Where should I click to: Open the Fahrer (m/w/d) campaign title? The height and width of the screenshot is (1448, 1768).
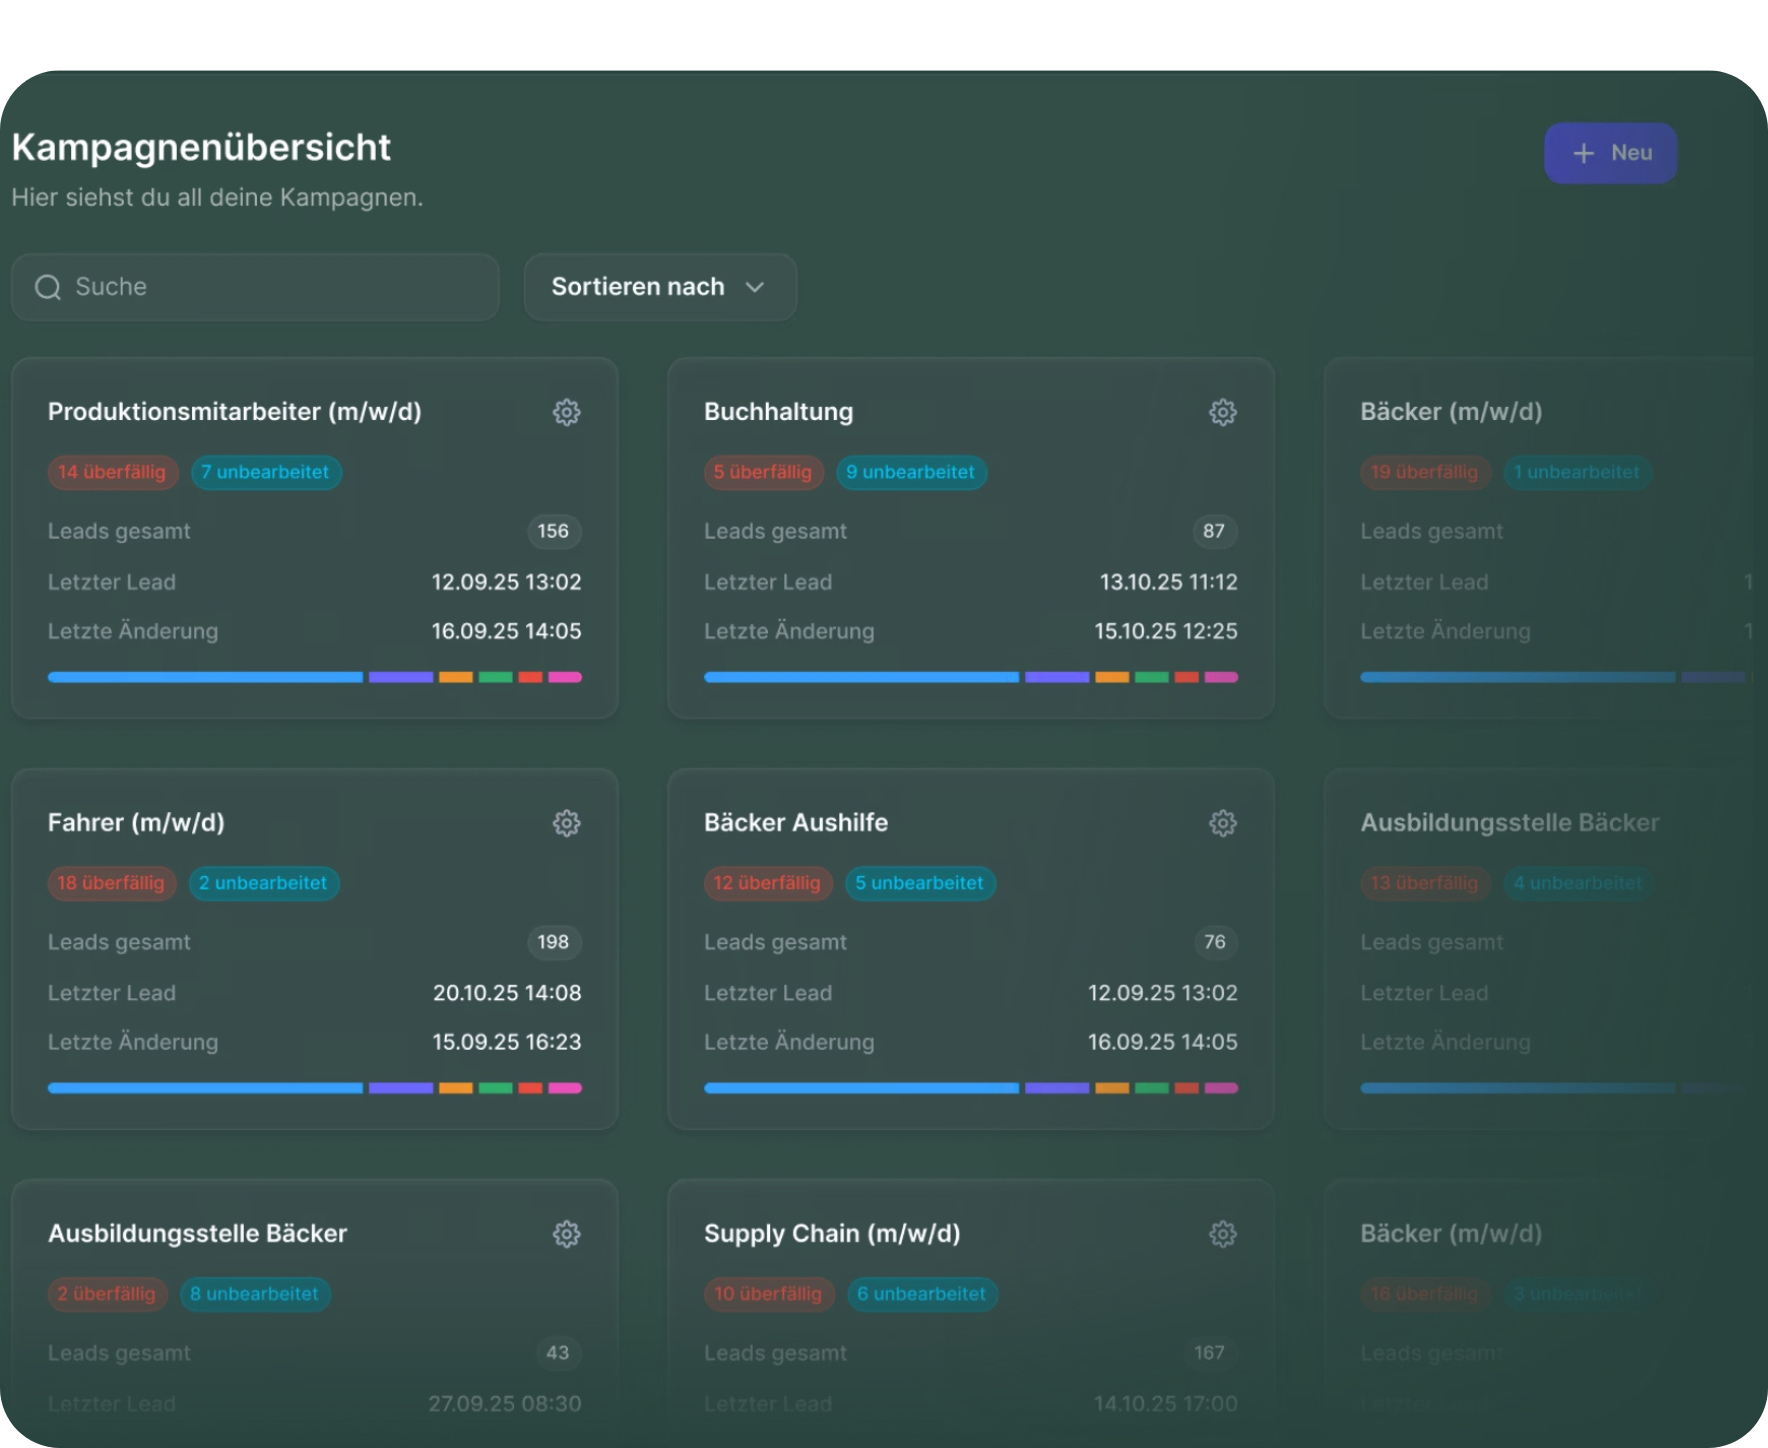pyautogui.click(x=136, y=823)
